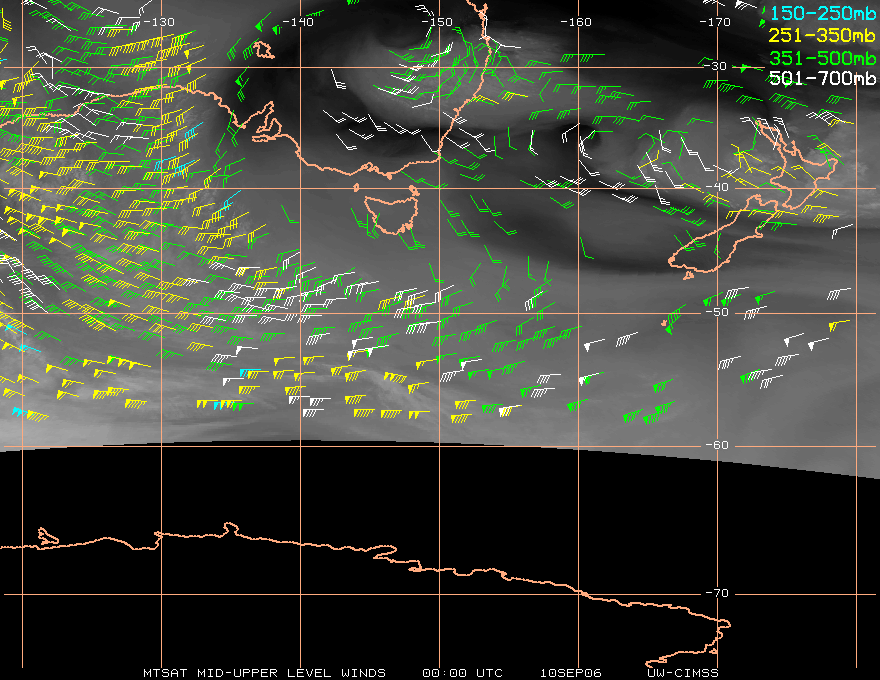880x680 pixels.
Task: Click the yellow 251-350mb legend entry
Action: (822, 35)
